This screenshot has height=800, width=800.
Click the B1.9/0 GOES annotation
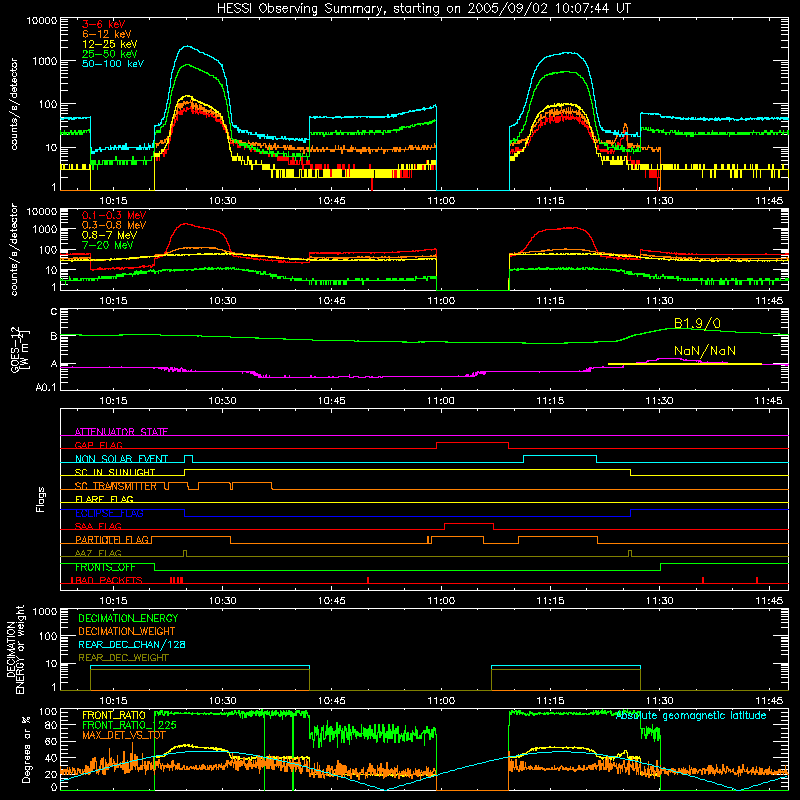[697, 323]
